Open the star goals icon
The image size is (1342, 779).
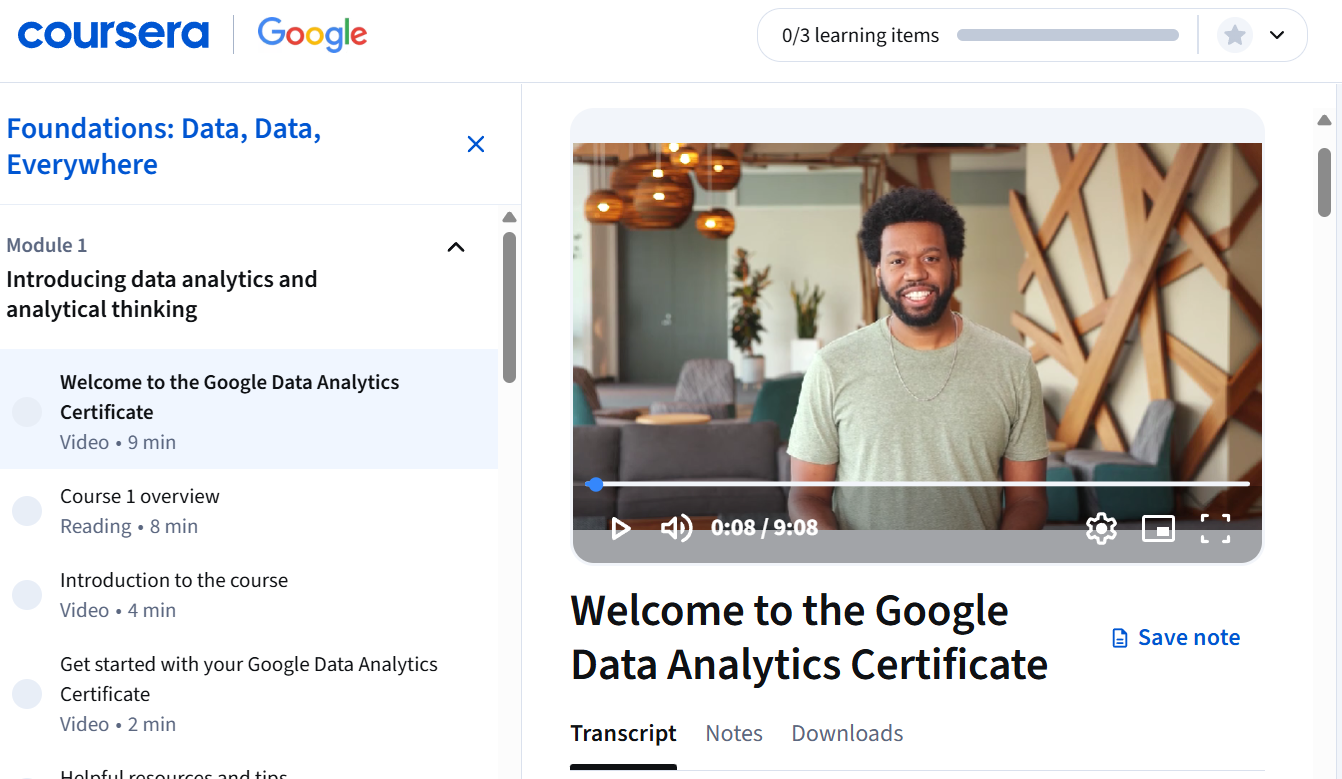[1235, 36]
